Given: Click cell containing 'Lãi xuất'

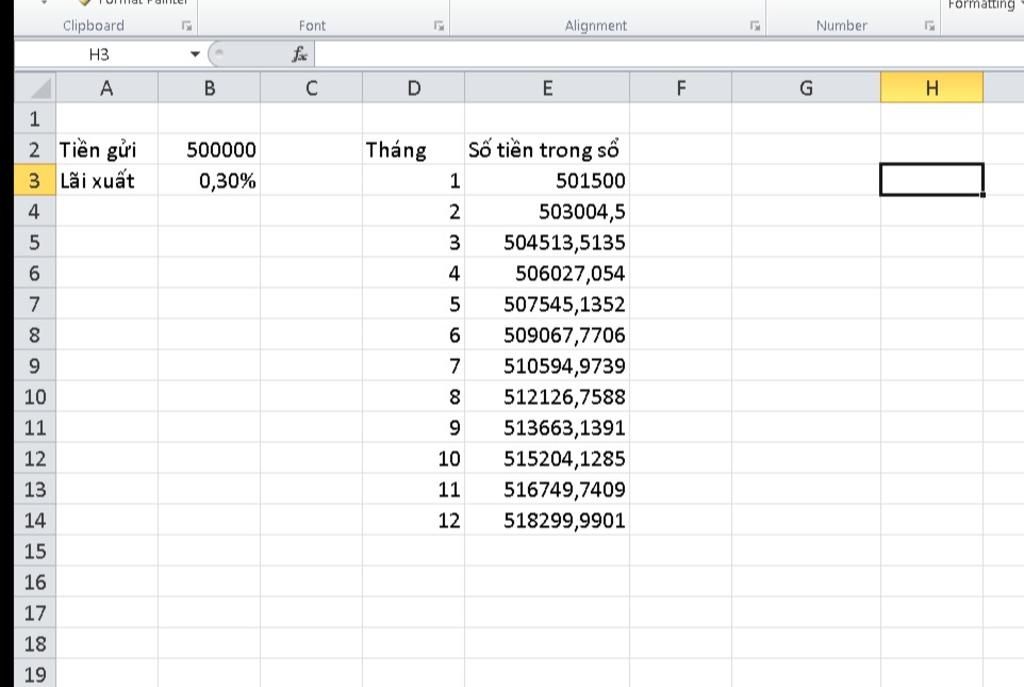Looking at the screenshot, I should 107,180.
